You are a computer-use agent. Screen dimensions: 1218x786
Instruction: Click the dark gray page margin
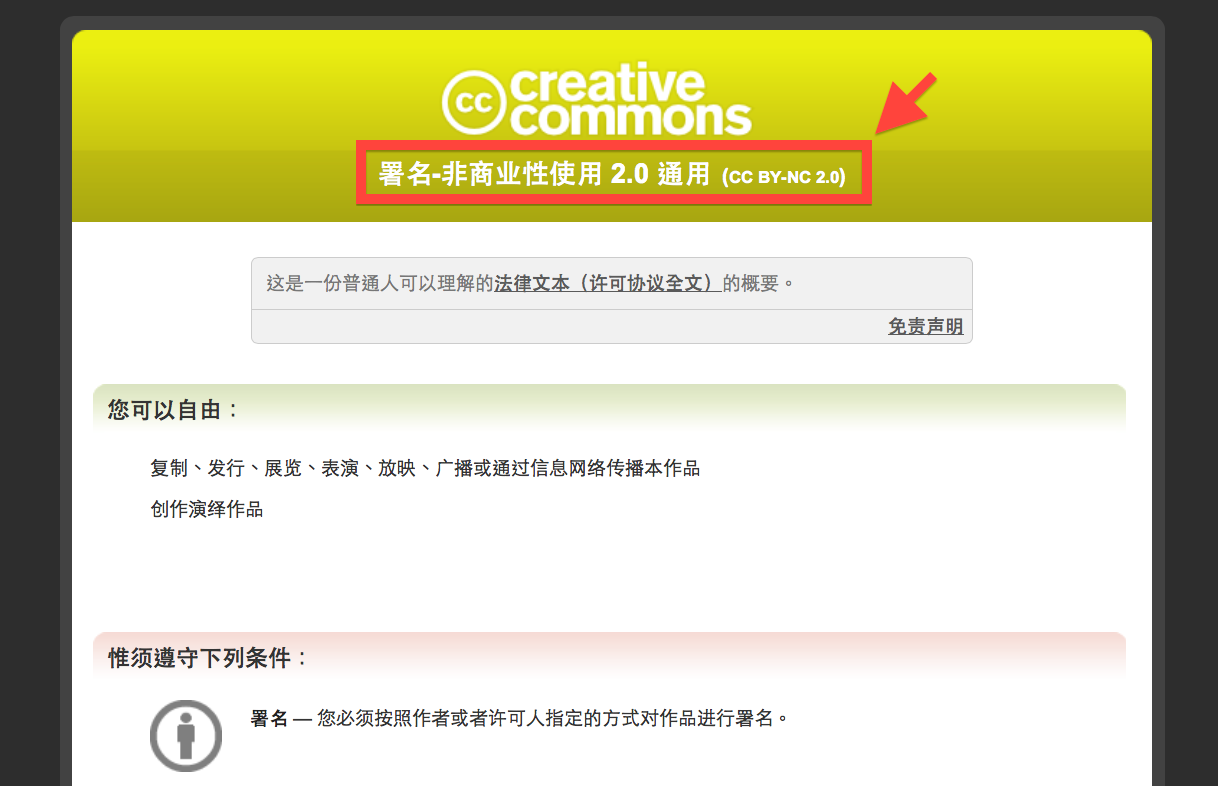click(30, 400)
